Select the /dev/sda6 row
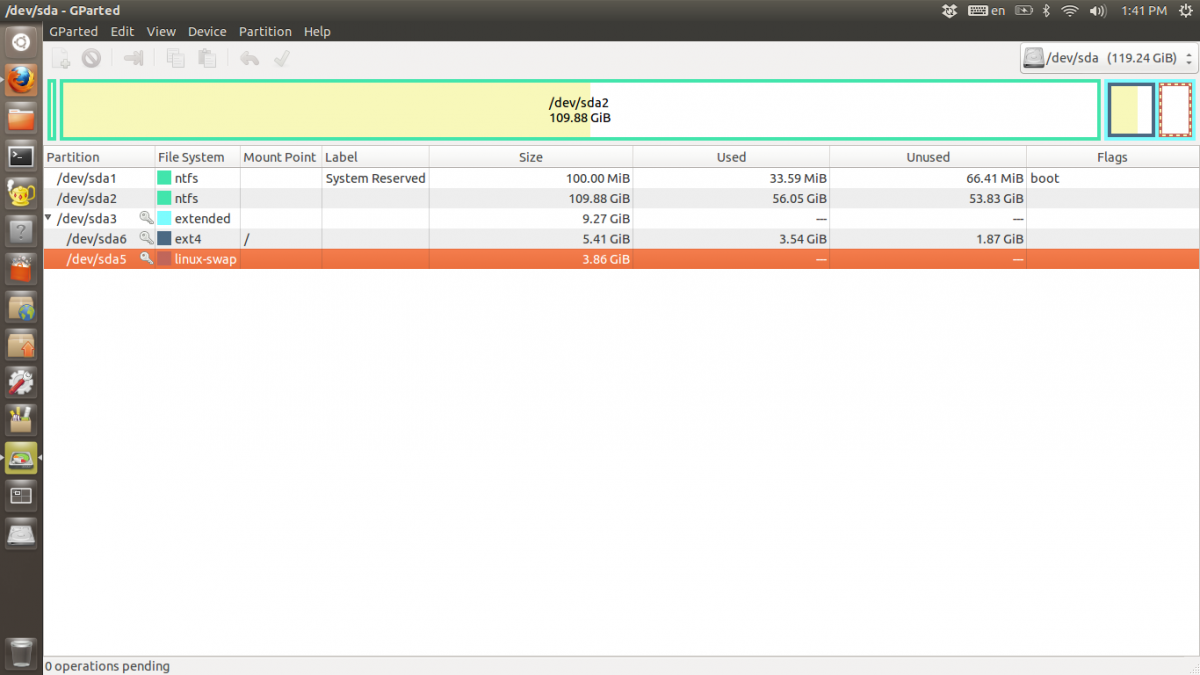The width and height of the screenshot is (1200, 675). [621, 238]
